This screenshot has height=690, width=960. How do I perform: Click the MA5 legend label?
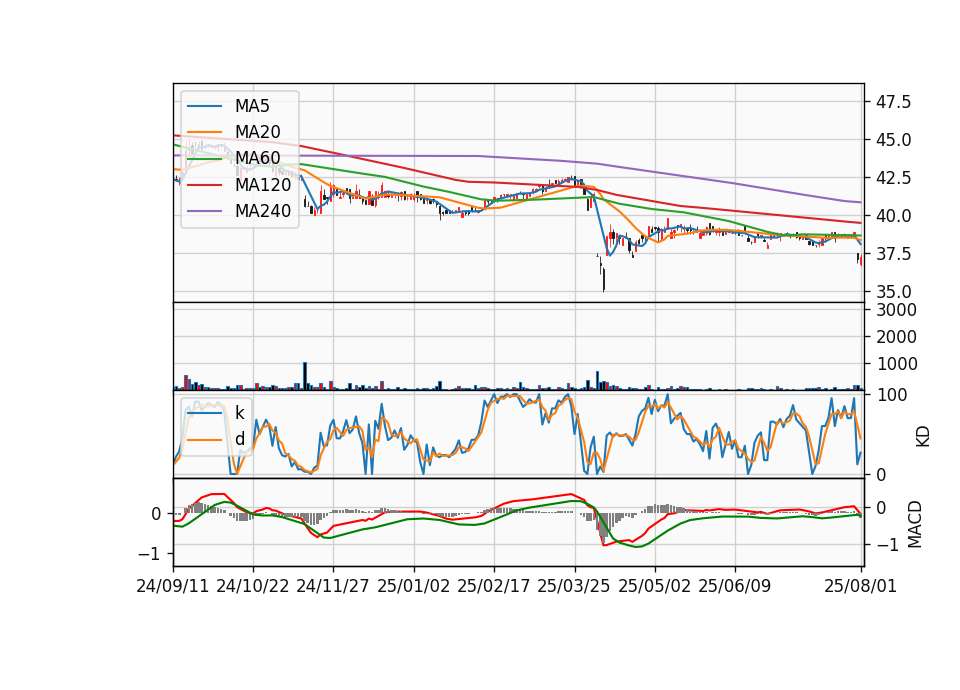coord(252,106)
